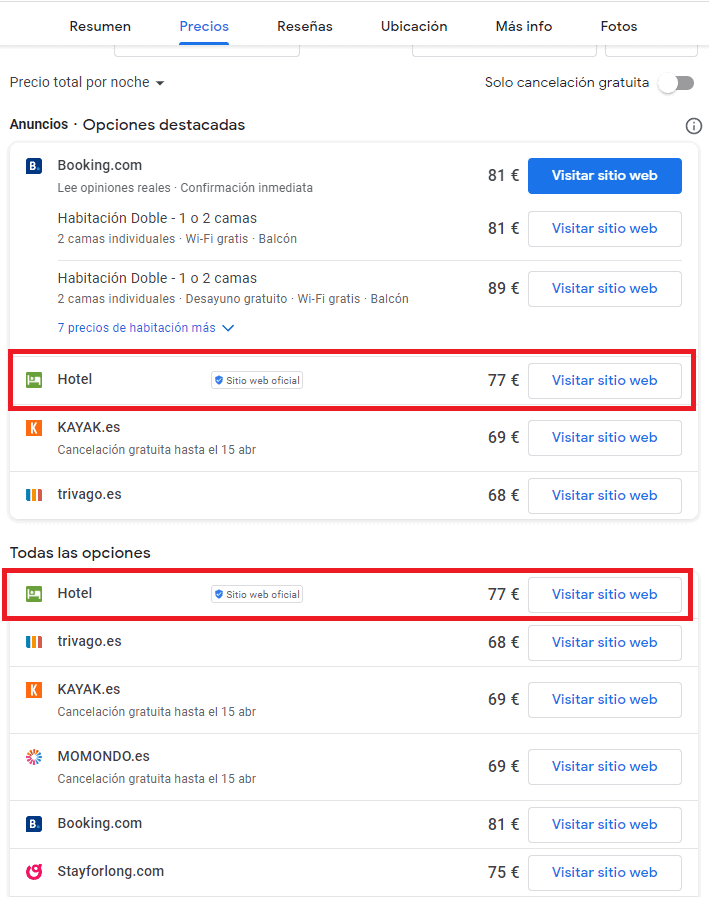Open Precio total por noche dropdown

click(87, 82)
